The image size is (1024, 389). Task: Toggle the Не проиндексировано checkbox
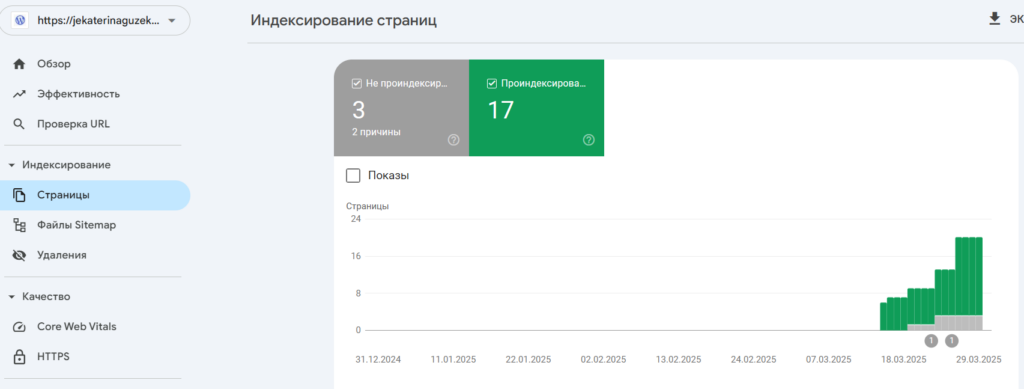click(x=357, y=84)
